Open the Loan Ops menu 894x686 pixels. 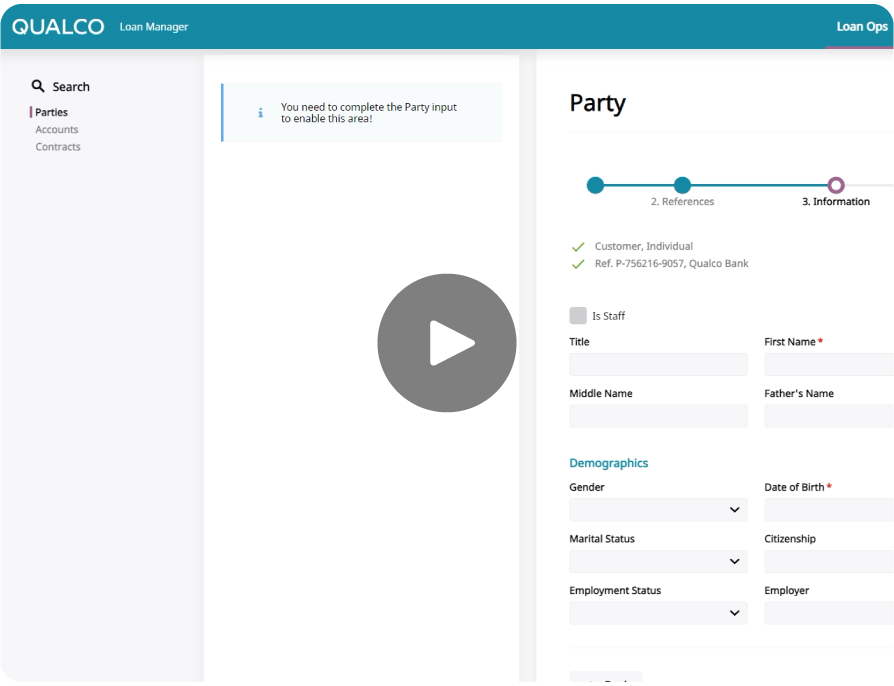pyautogui.click(x=861, y=26)
